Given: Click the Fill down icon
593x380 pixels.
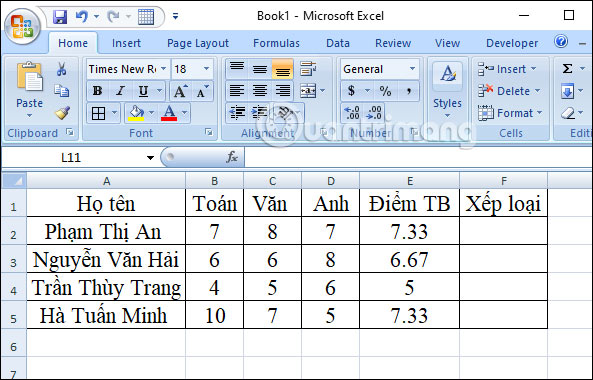Looking at the screenshot, I should [567, 91].
